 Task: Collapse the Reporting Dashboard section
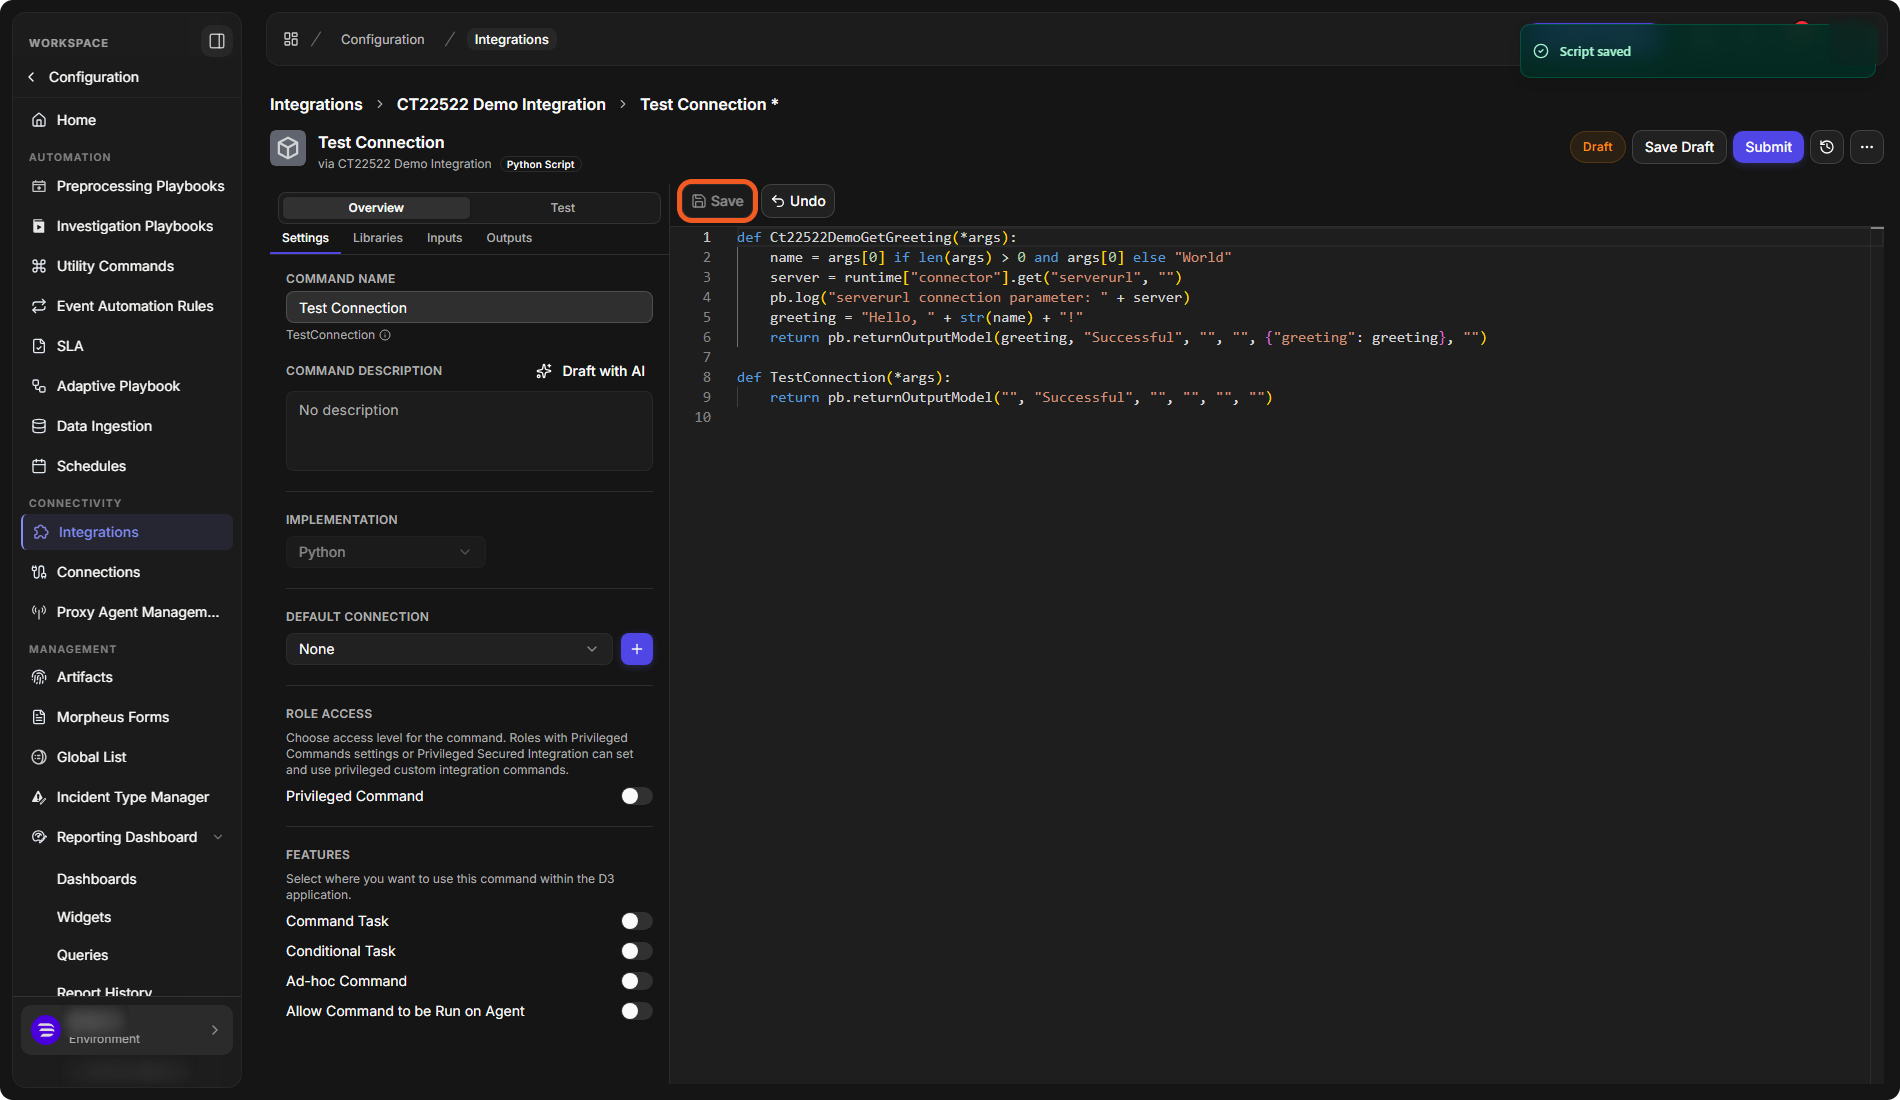218,837
